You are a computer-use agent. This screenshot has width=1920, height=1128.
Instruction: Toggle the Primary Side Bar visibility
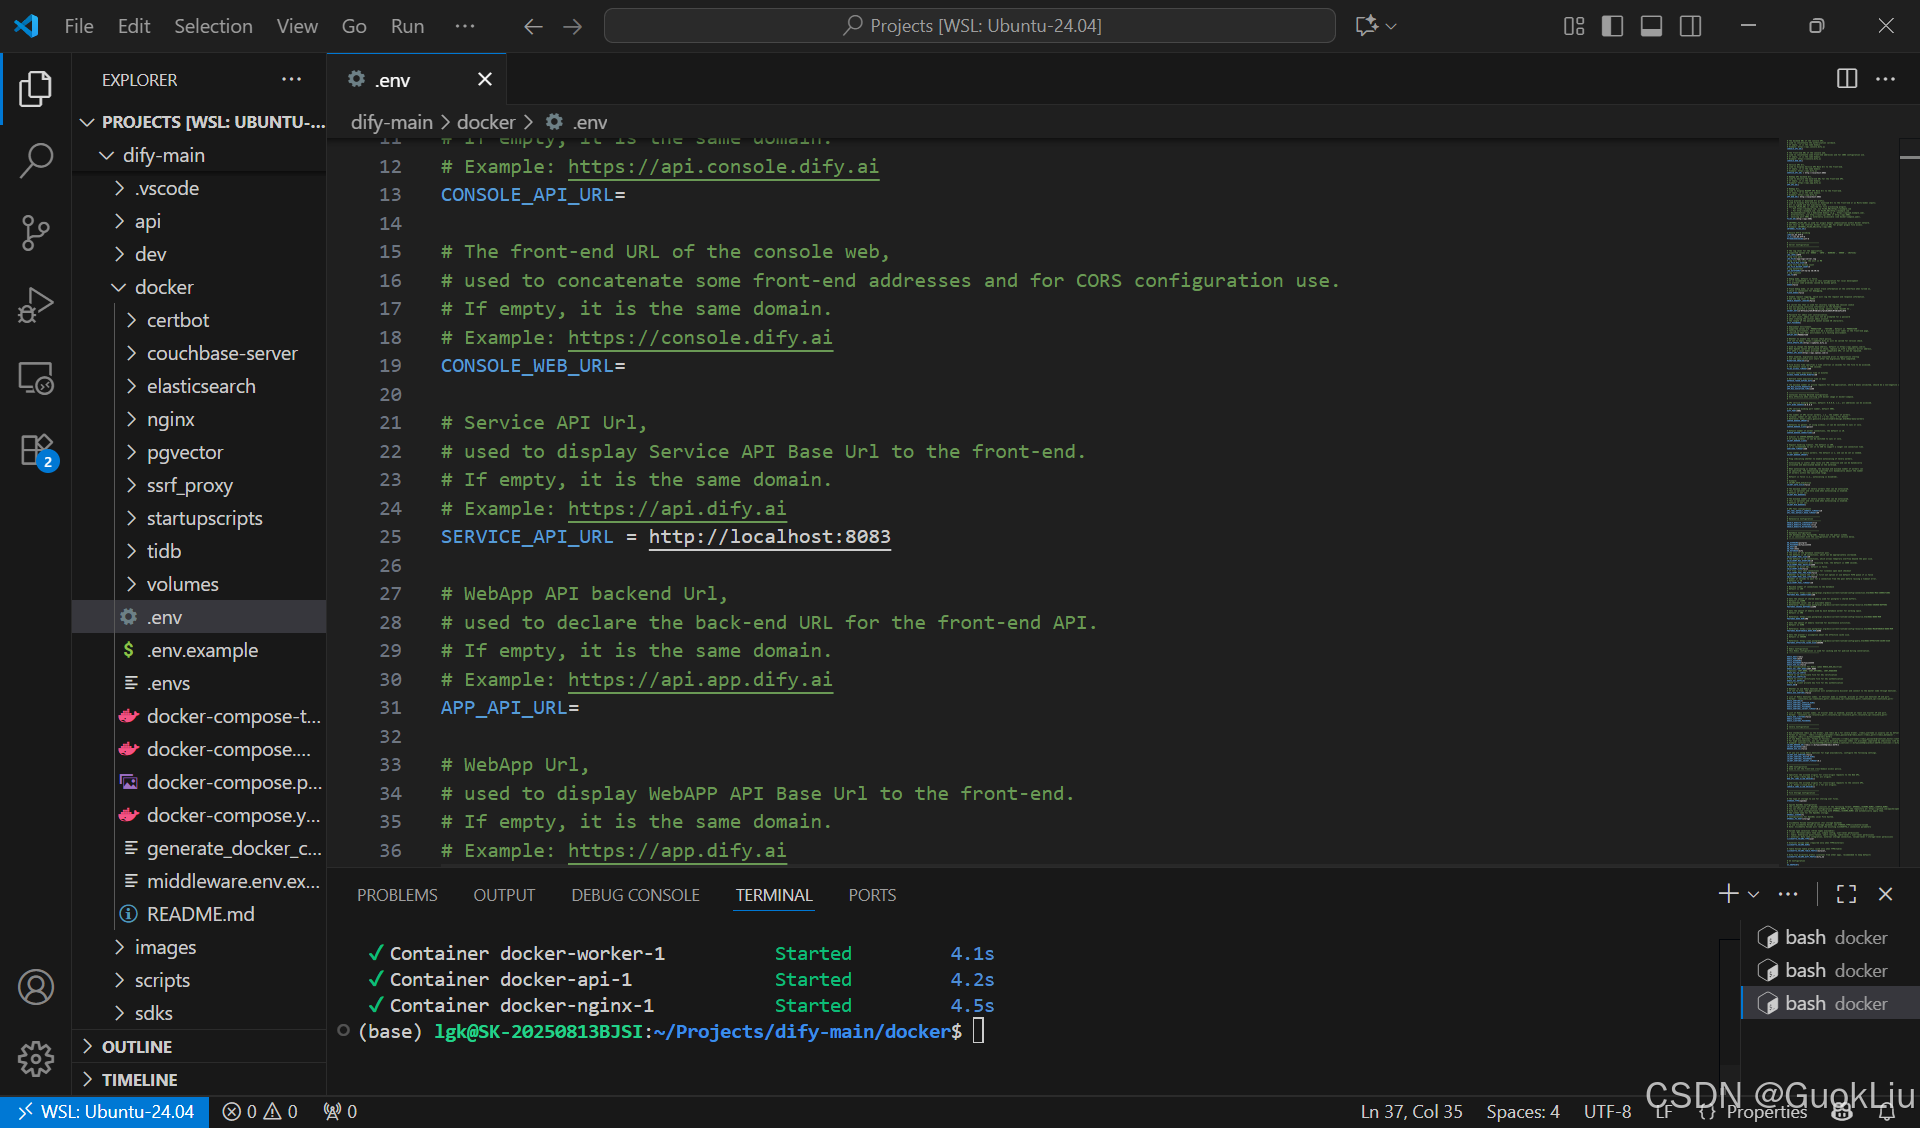click(x=1612, y=26)
